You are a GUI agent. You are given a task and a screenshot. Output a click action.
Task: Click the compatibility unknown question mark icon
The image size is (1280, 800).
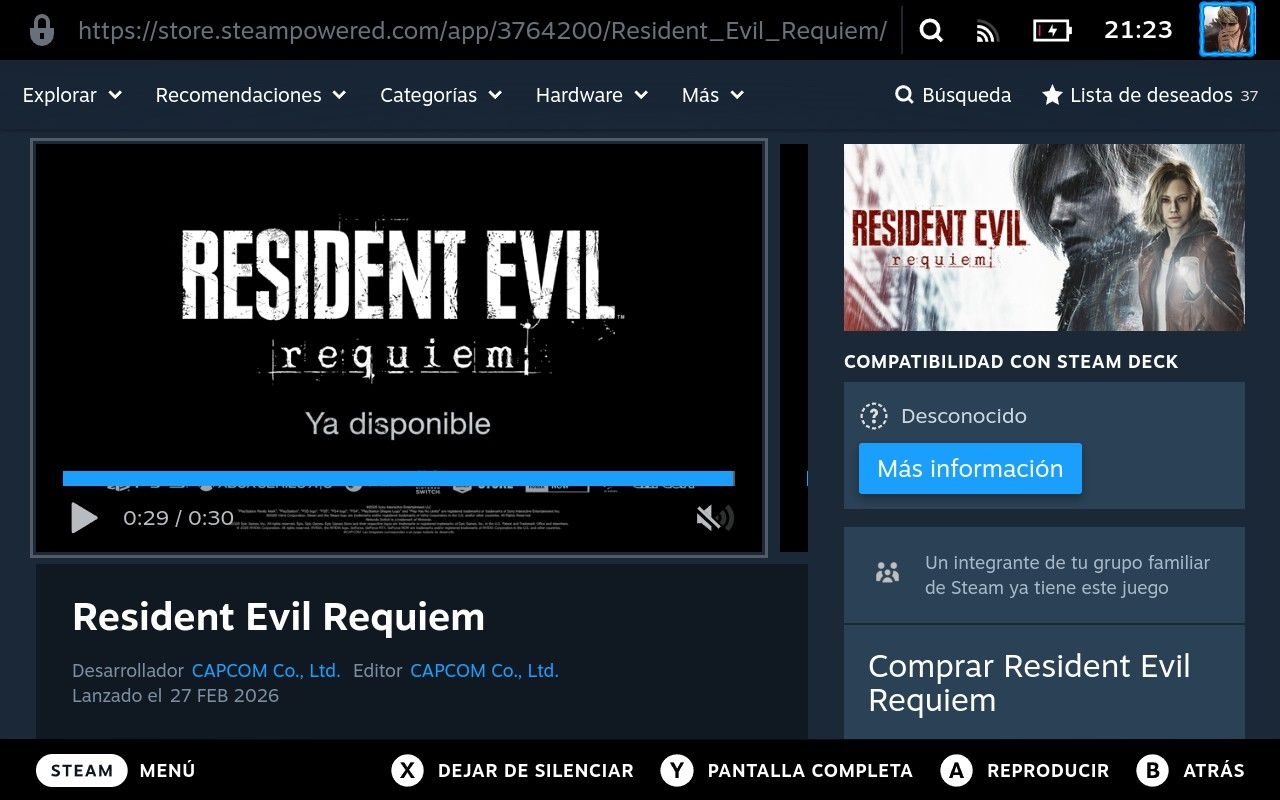pos(874,416)
